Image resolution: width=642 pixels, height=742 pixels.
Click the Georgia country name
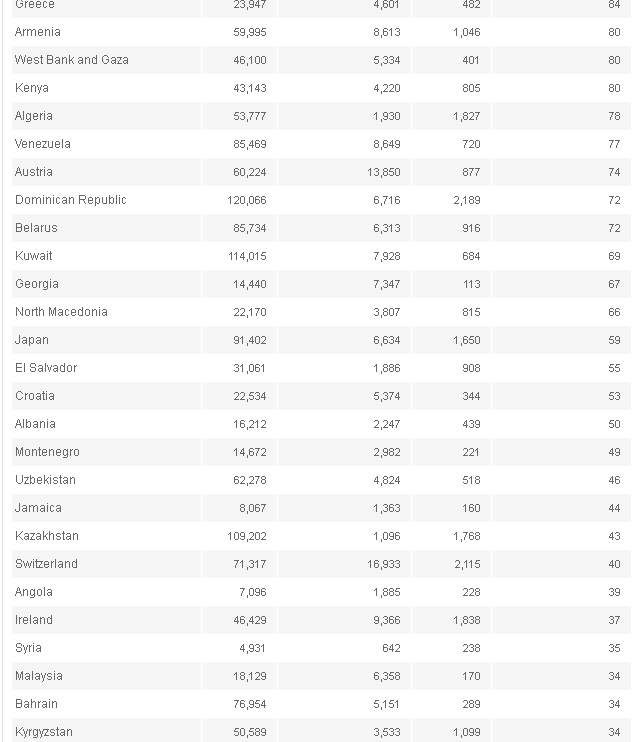tap(37, 284)
